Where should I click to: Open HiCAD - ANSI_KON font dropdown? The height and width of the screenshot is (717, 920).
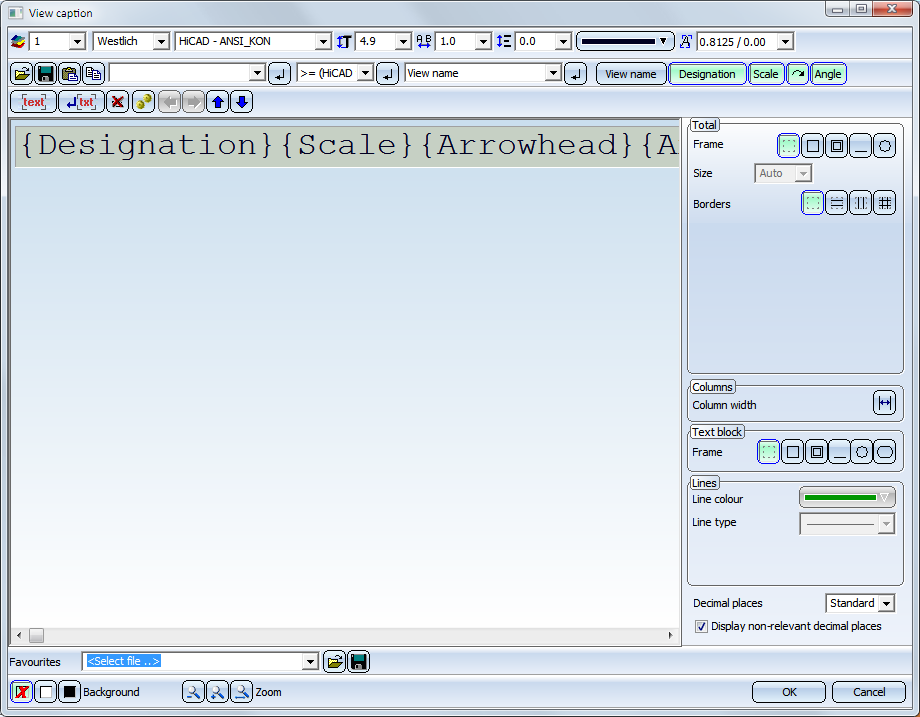click(x=323, y=42)
